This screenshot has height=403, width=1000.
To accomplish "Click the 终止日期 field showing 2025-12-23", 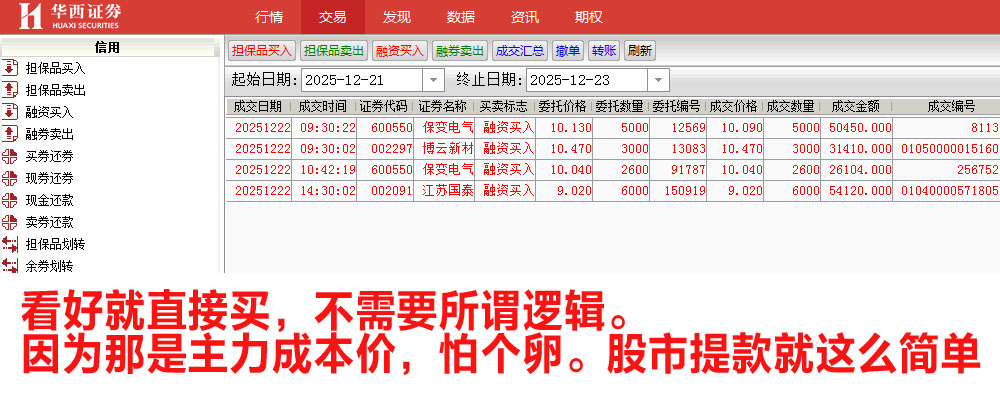I will [587, 80].
